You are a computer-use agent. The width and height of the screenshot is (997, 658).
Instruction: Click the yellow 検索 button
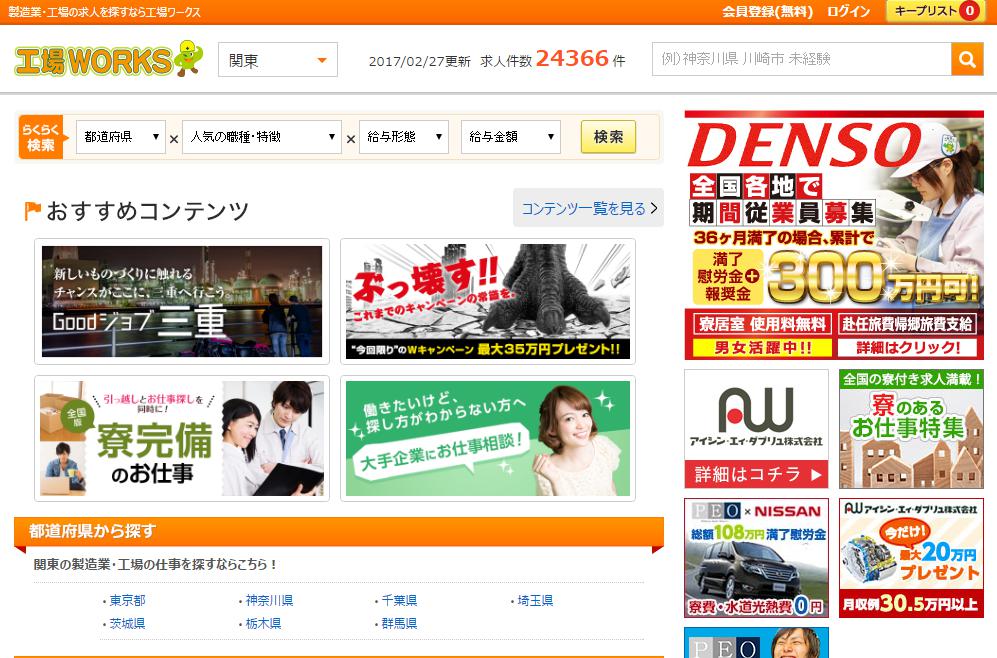[609, 137]
